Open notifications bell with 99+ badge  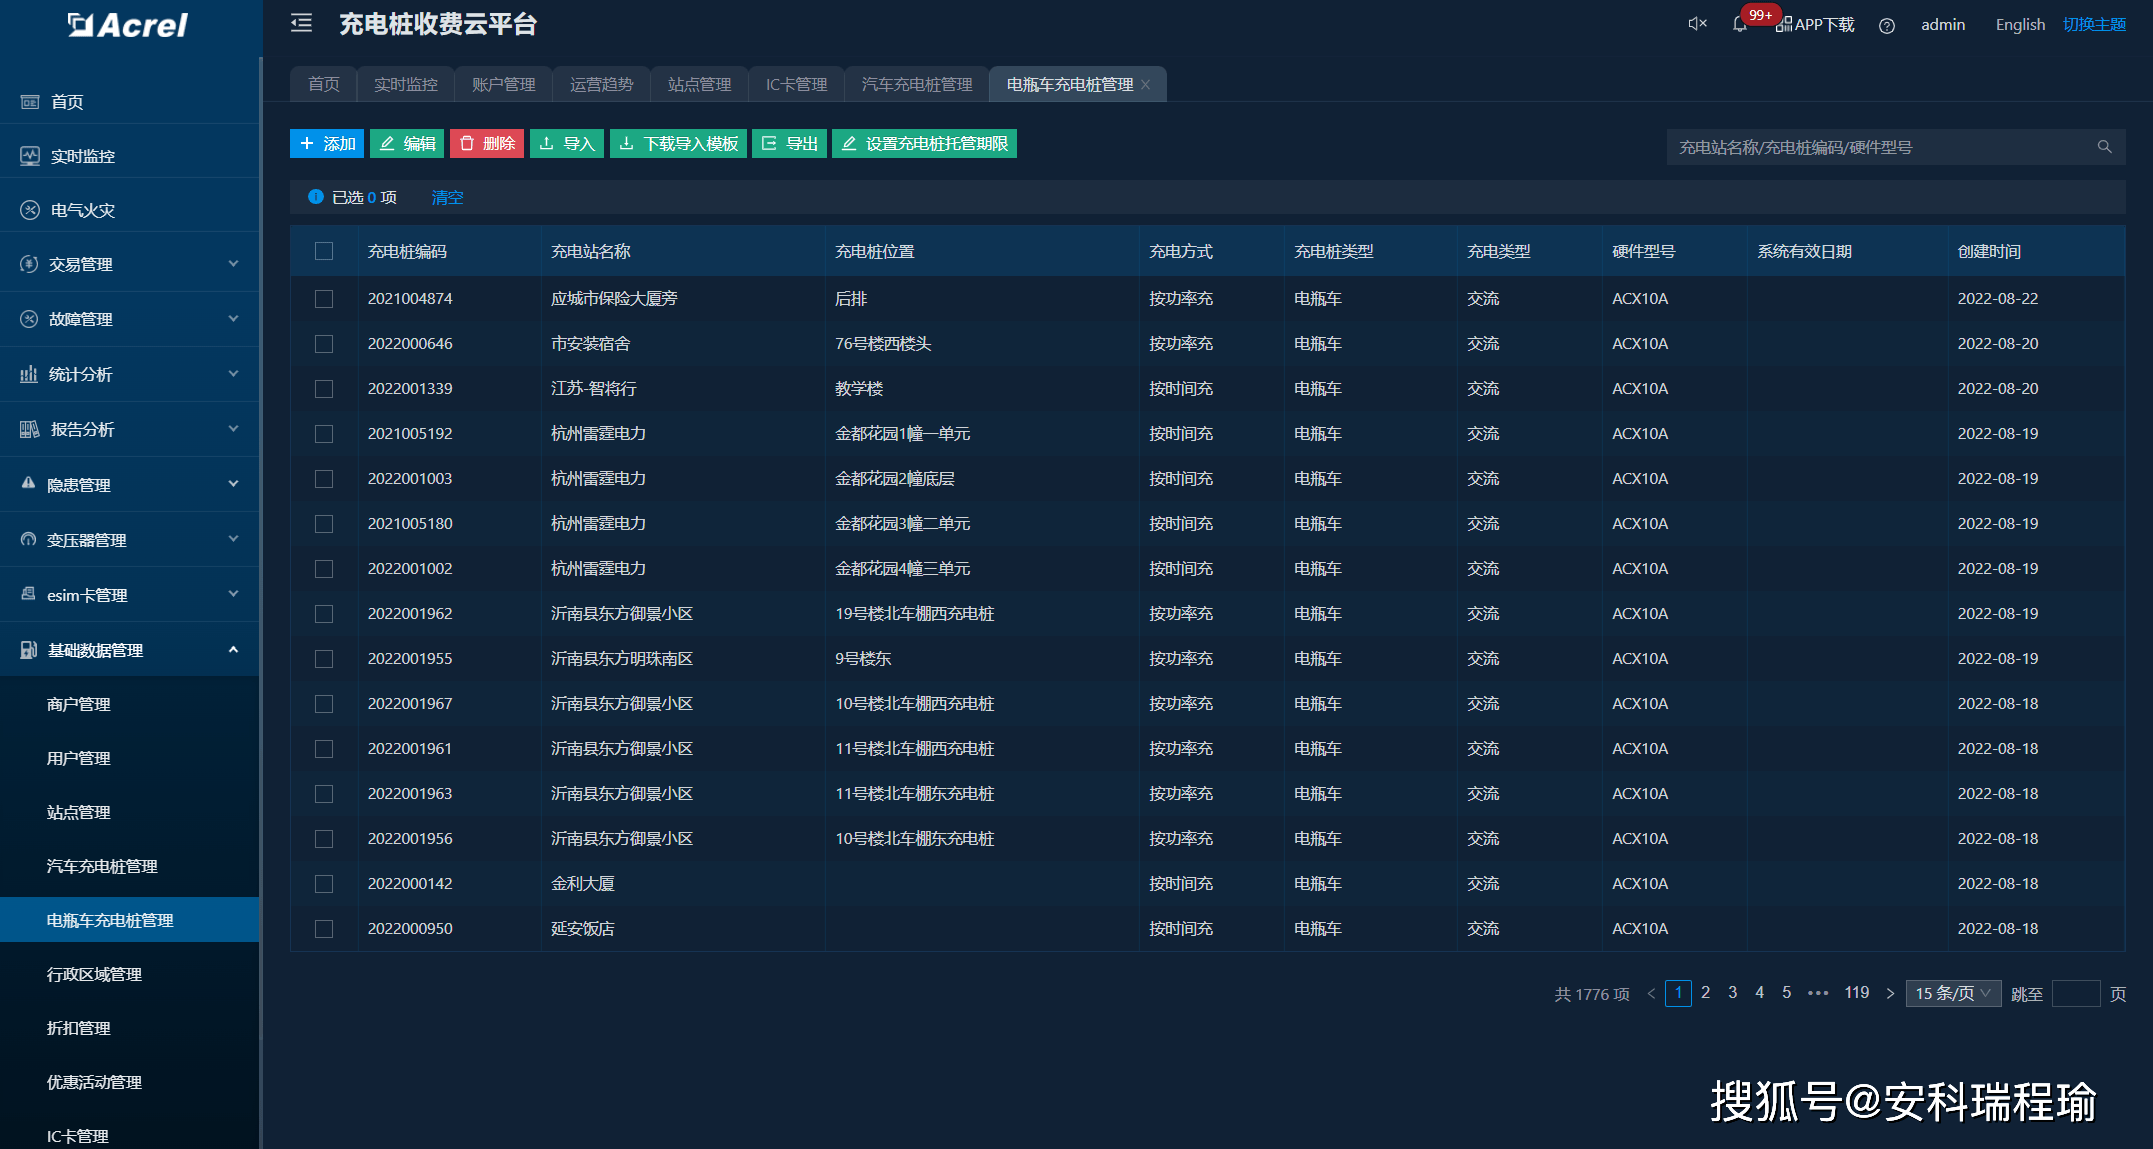click(x=1740, y=24)
